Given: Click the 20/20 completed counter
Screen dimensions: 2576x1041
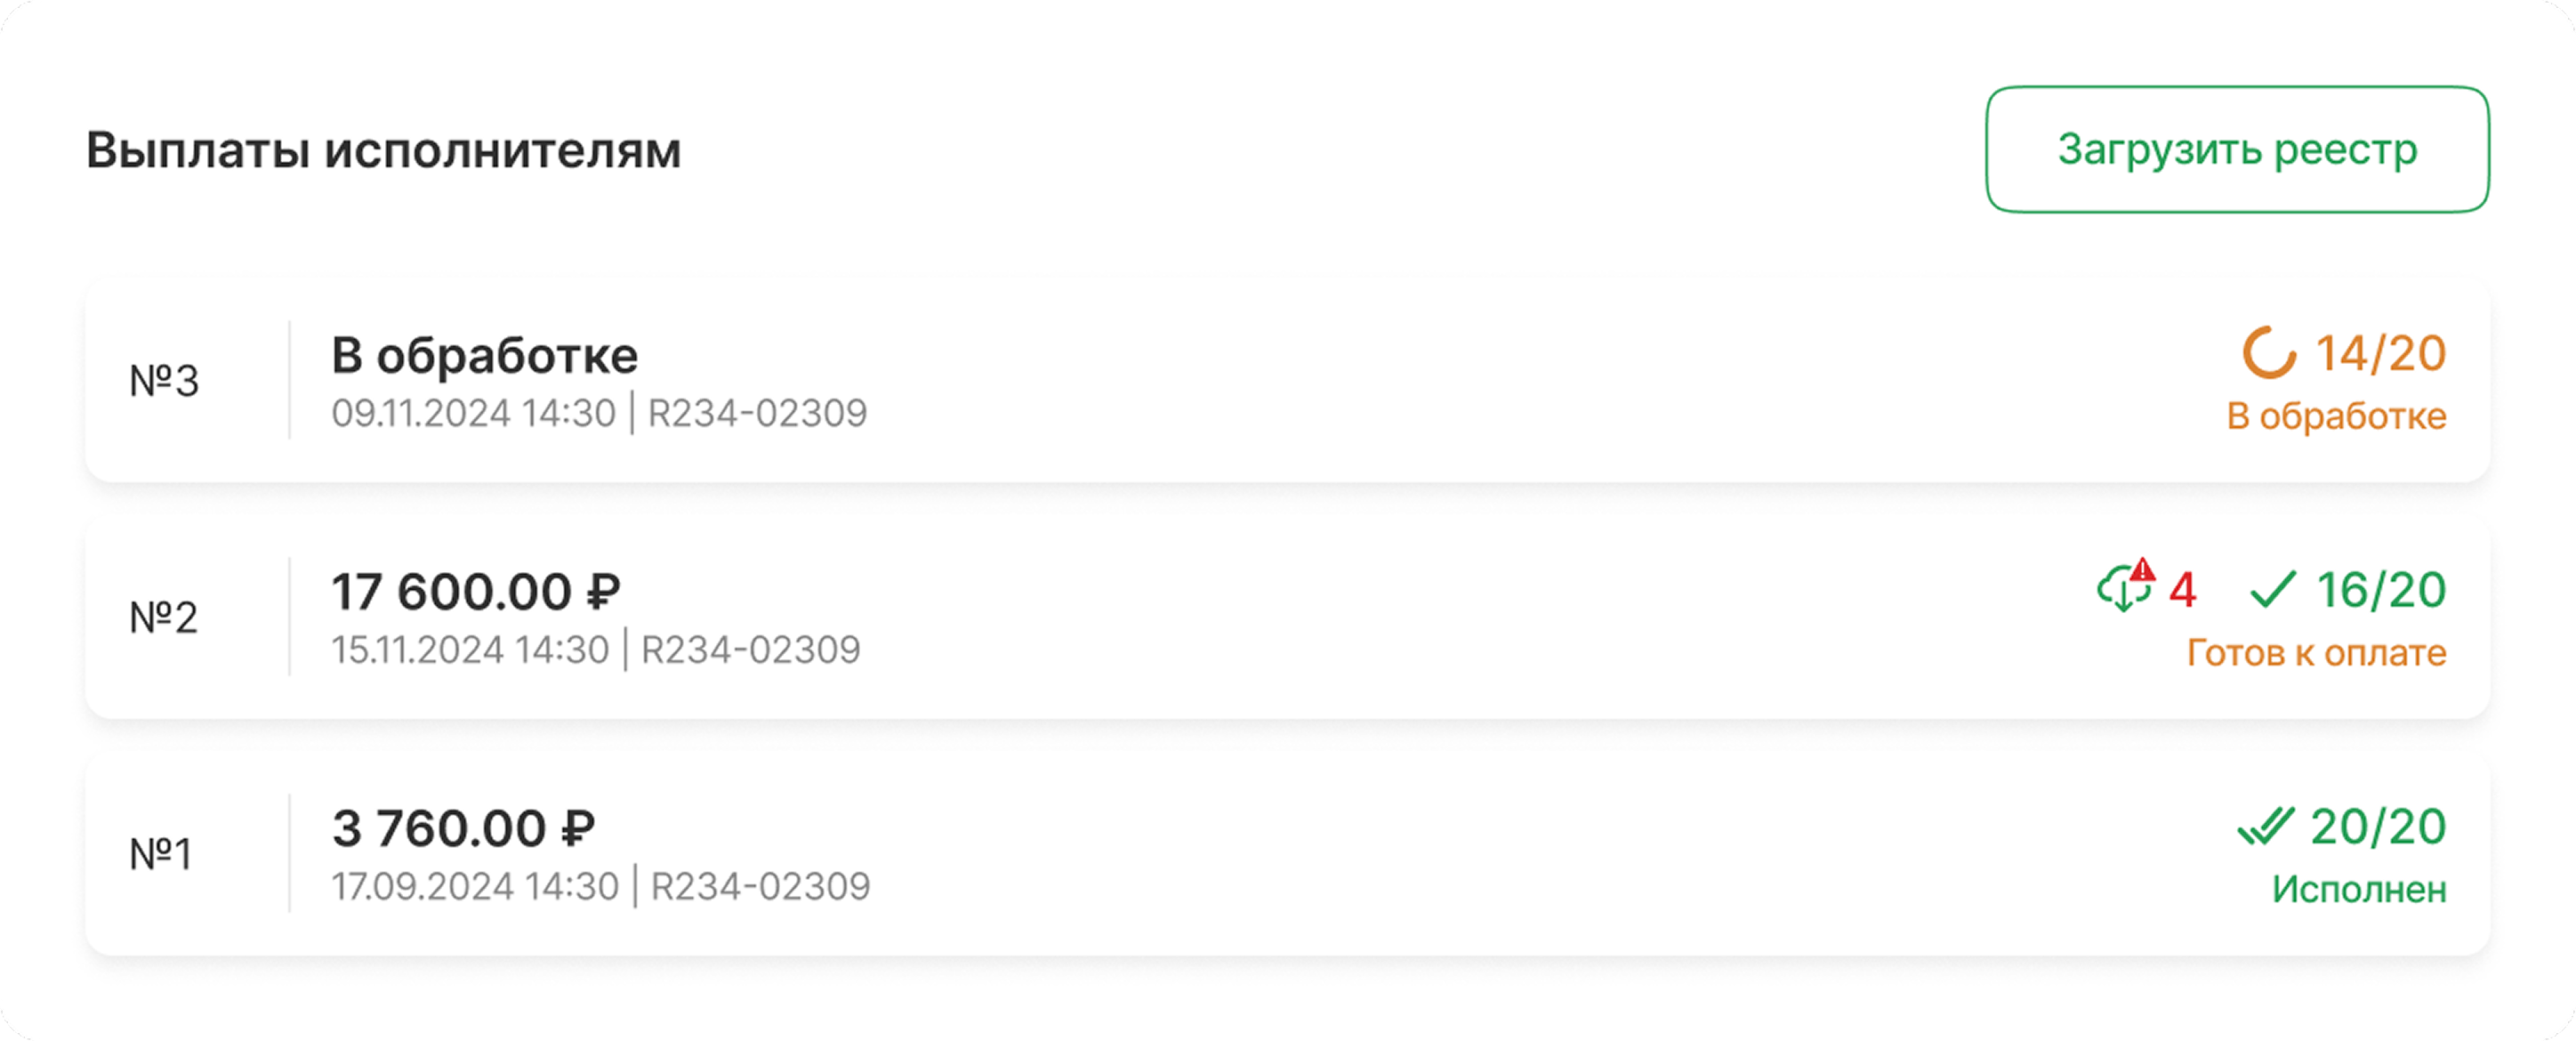Looking at the screenshot, I should (2377, 827).
